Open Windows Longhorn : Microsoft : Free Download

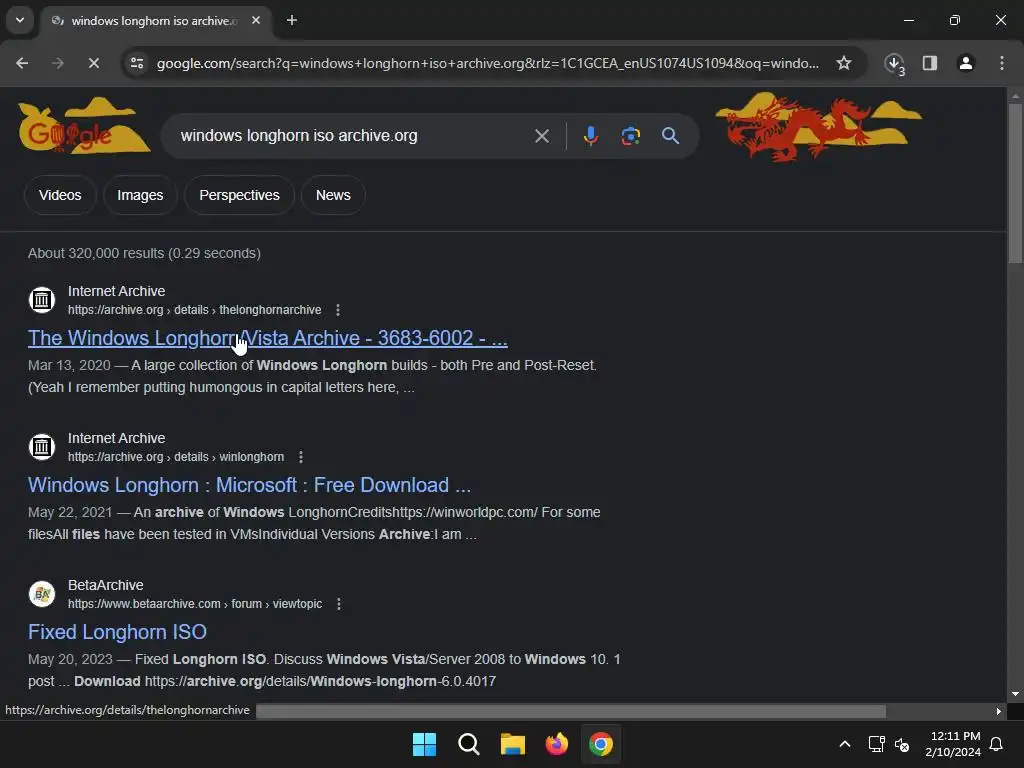249,485
